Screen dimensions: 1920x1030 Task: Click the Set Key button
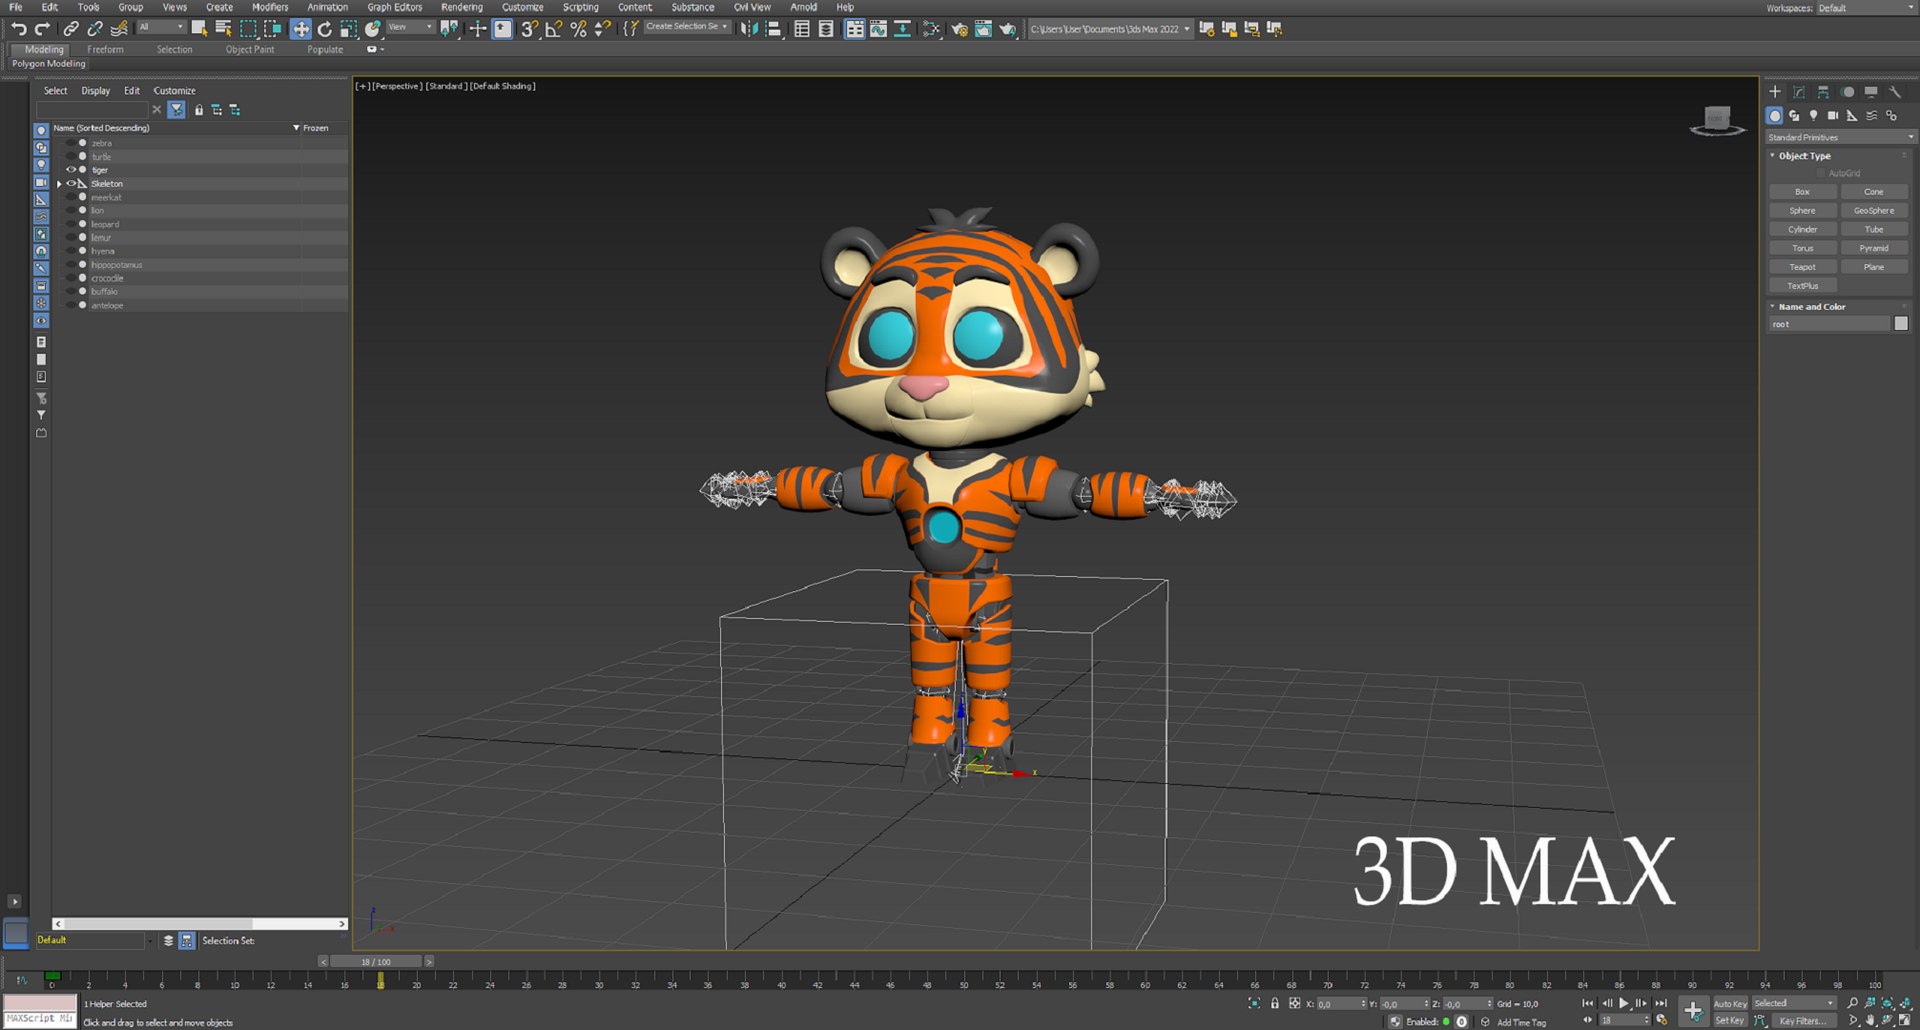pos(1730,1021)
